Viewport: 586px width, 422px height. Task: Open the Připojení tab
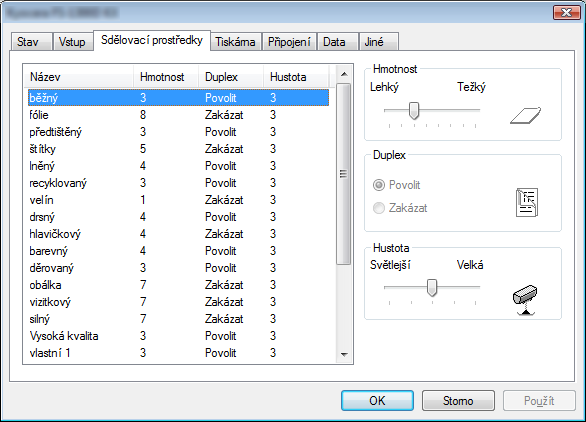tap(289, 41)
